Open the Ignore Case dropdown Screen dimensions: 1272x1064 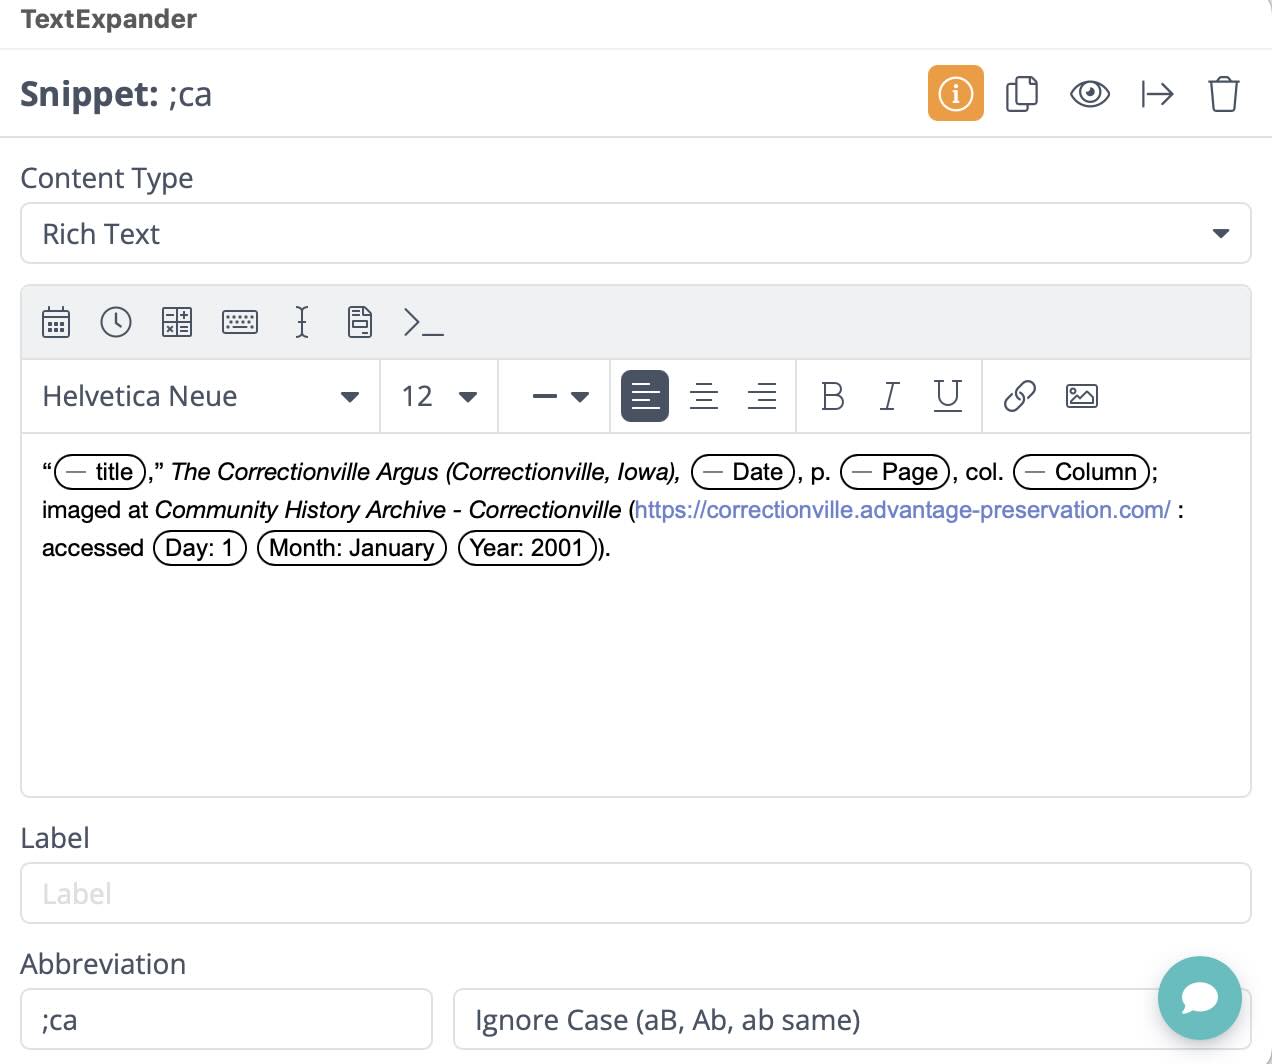click(852, 1019)
